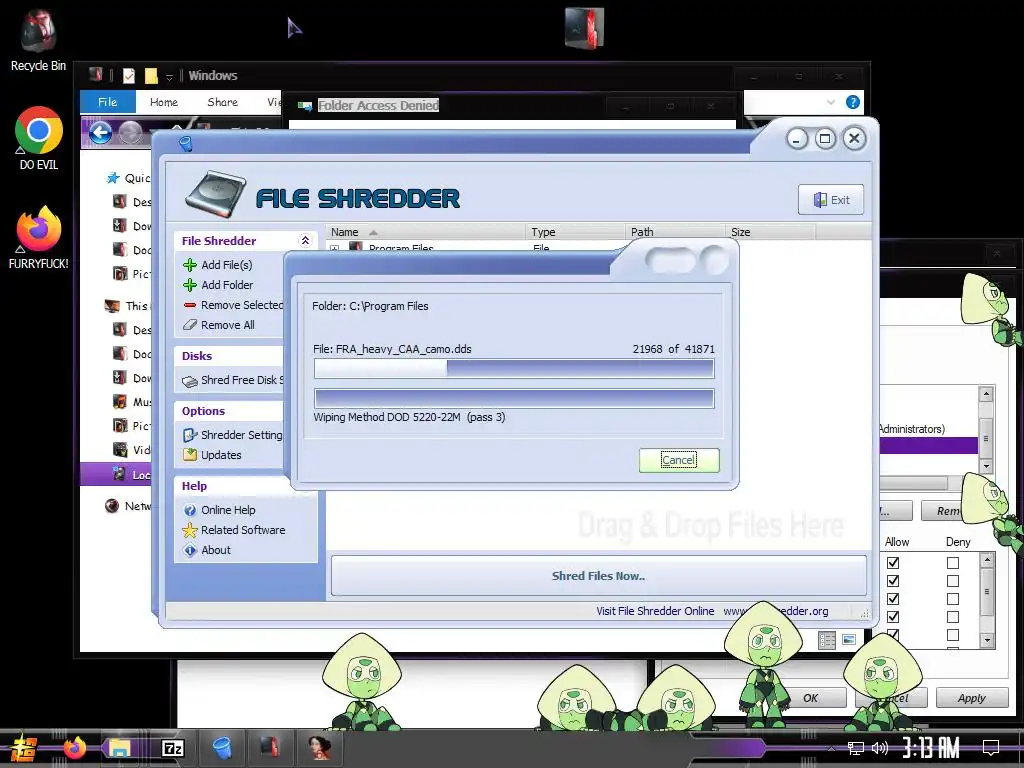Check the third Deny checkbox in permissions

point(953,599)
